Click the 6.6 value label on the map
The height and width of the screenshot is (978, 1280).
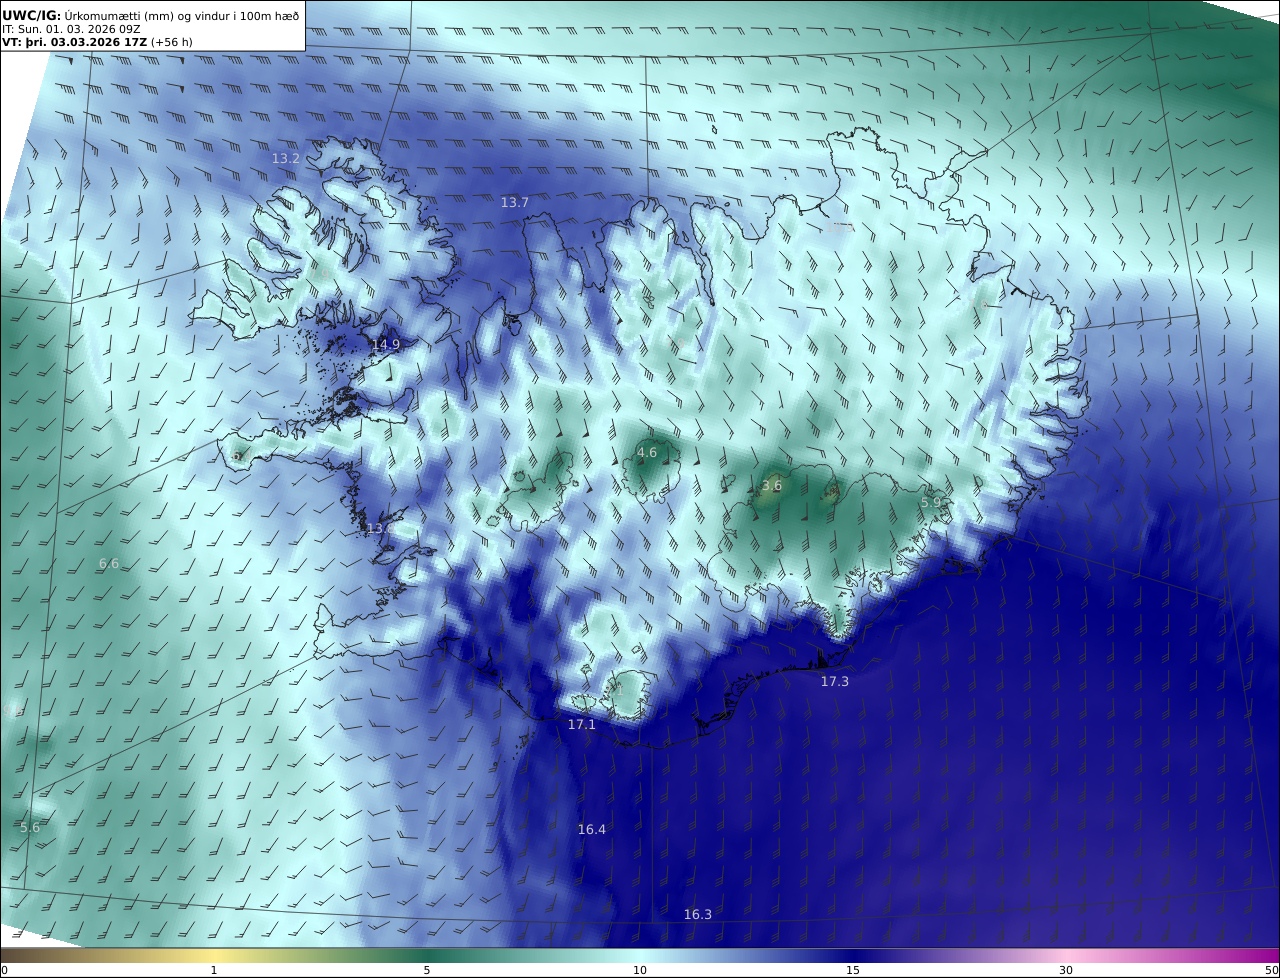109,563
